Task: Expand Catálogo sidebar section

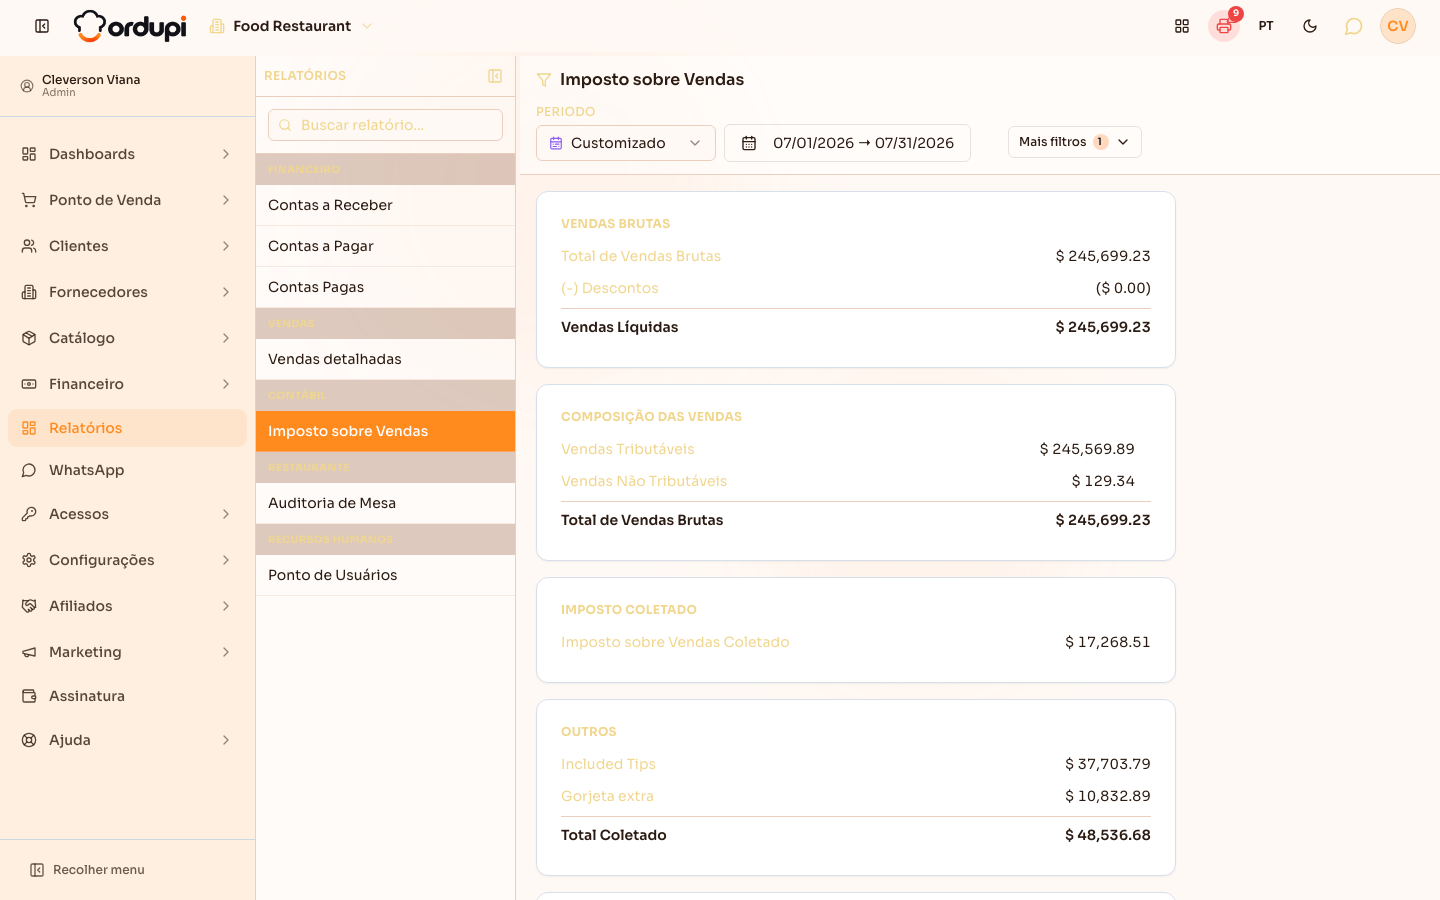Action: 127,338
